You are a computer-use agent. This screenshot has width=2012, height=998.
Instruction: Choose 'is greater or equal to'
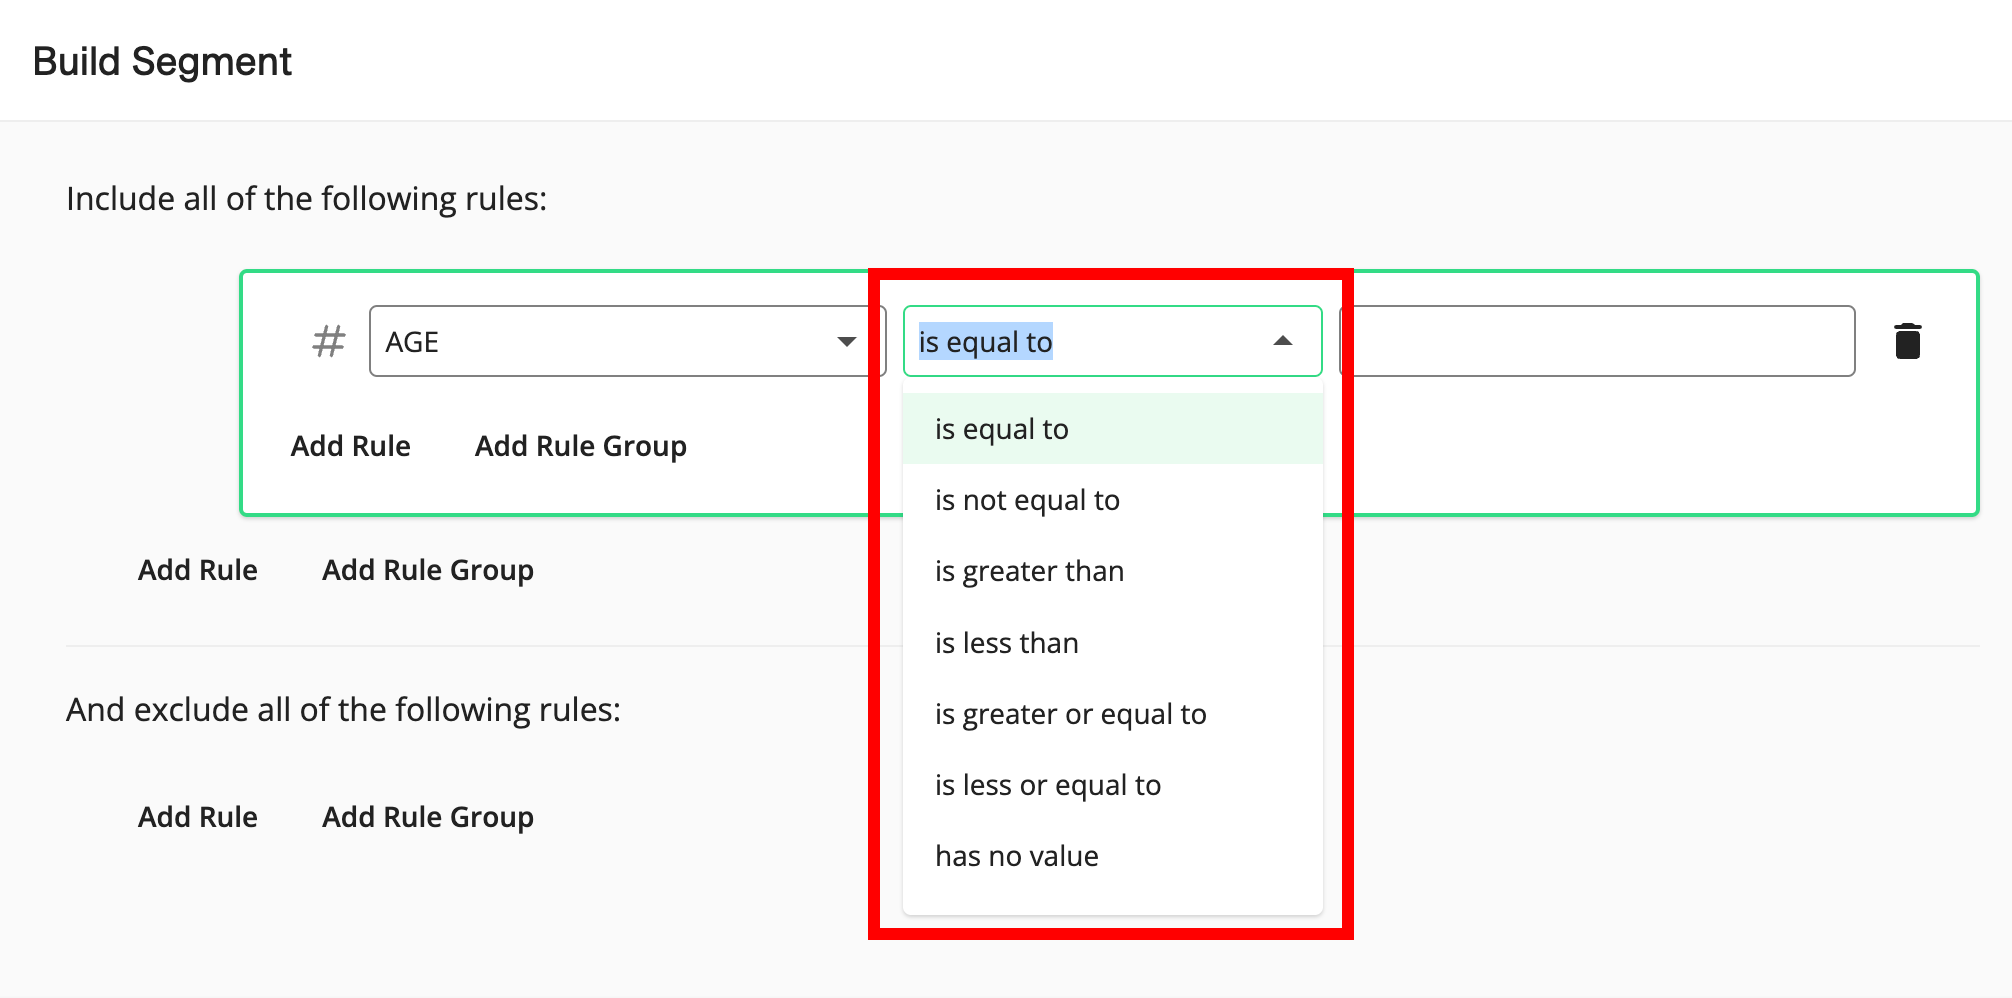pyautogui.click(x=1070, y=714)
